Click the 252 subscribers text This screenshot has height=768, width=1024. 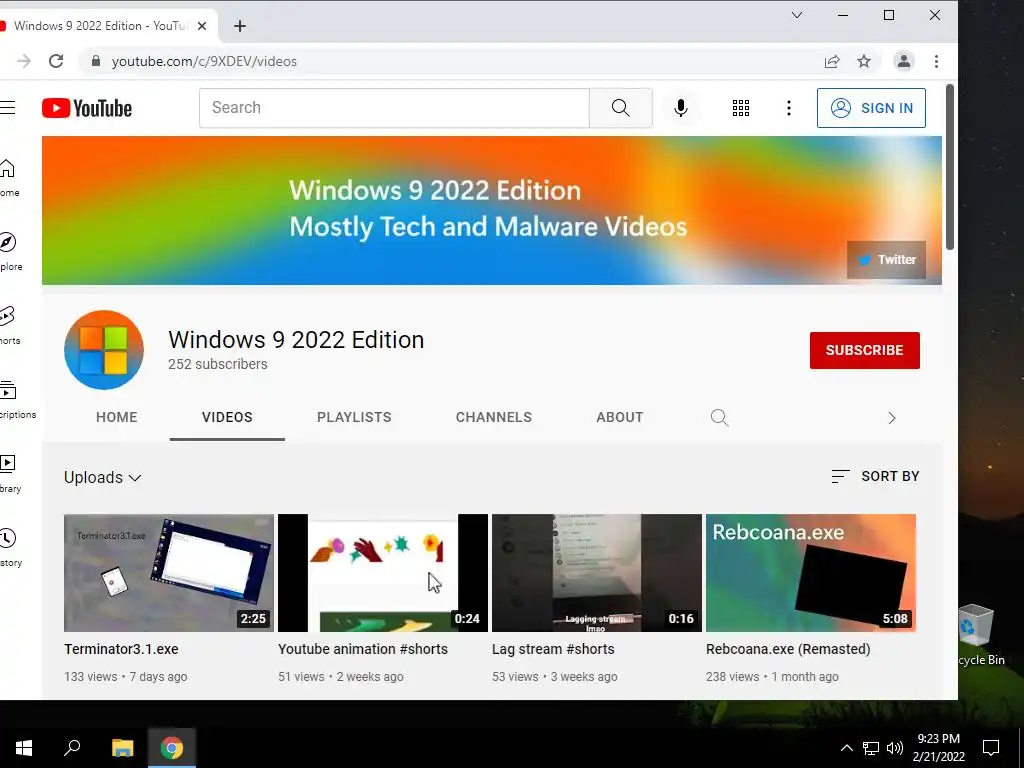[x=217, y=364]
